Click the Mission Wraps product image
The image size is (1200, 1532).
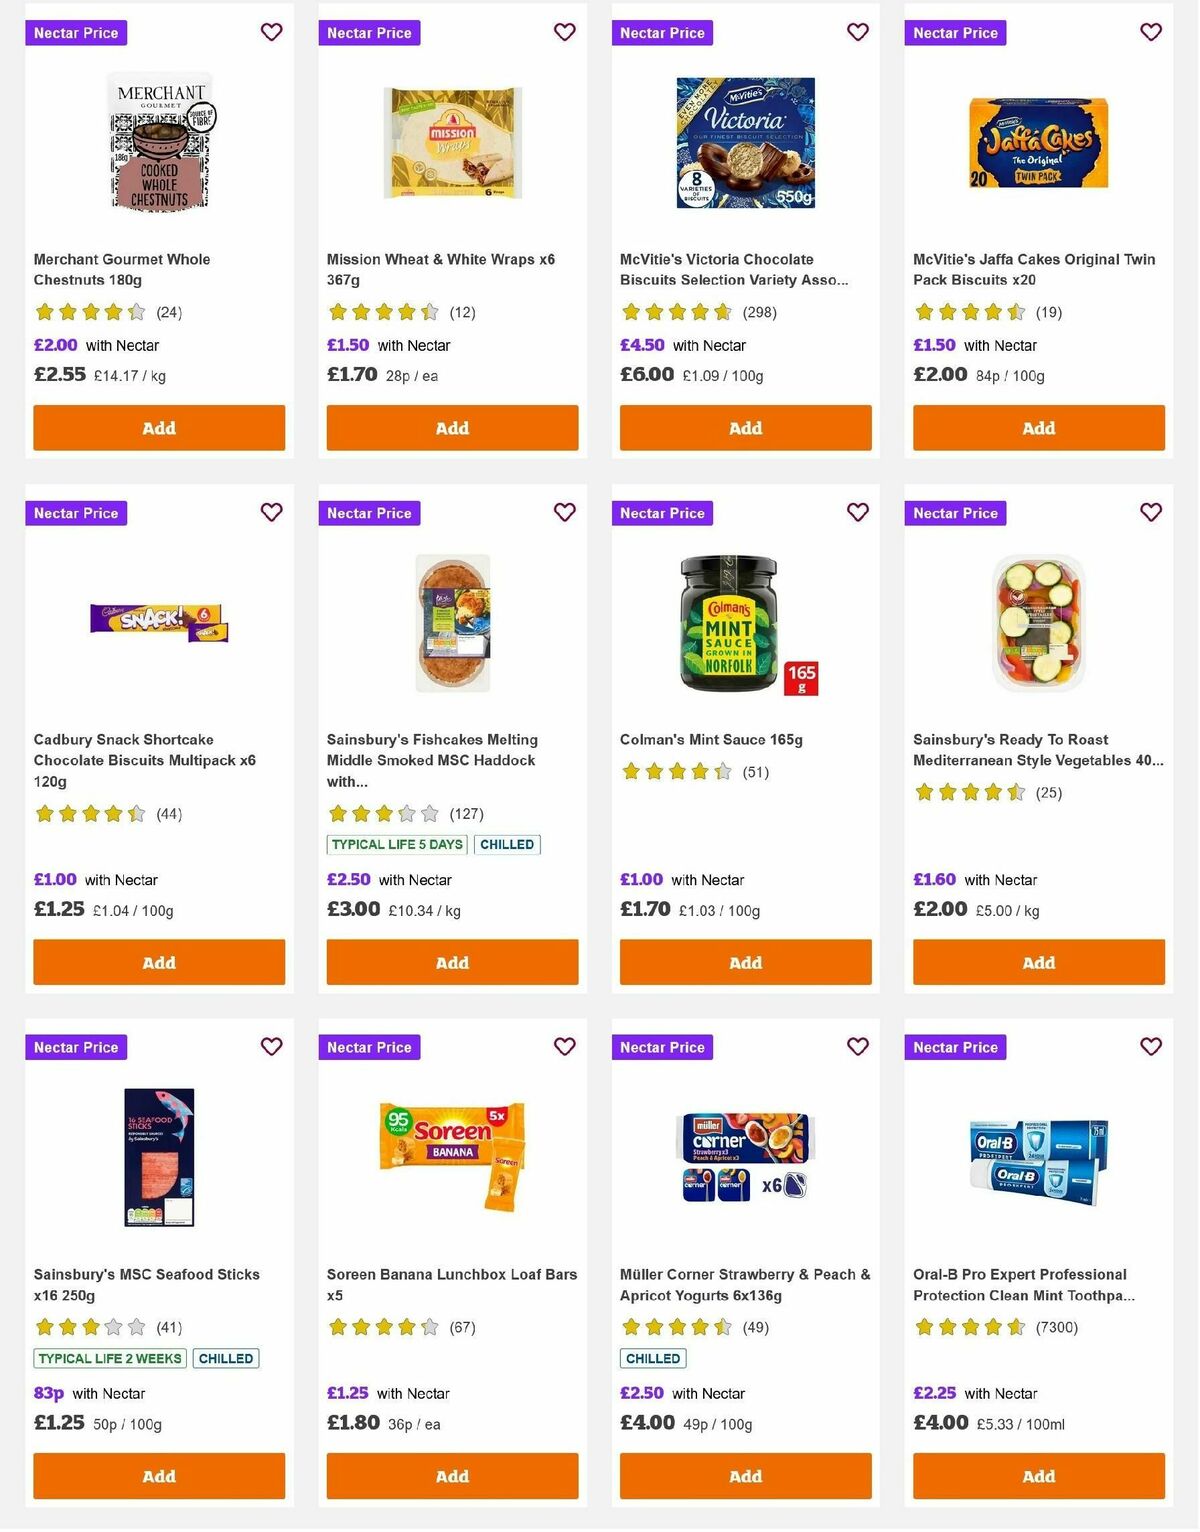pos(452,141)
